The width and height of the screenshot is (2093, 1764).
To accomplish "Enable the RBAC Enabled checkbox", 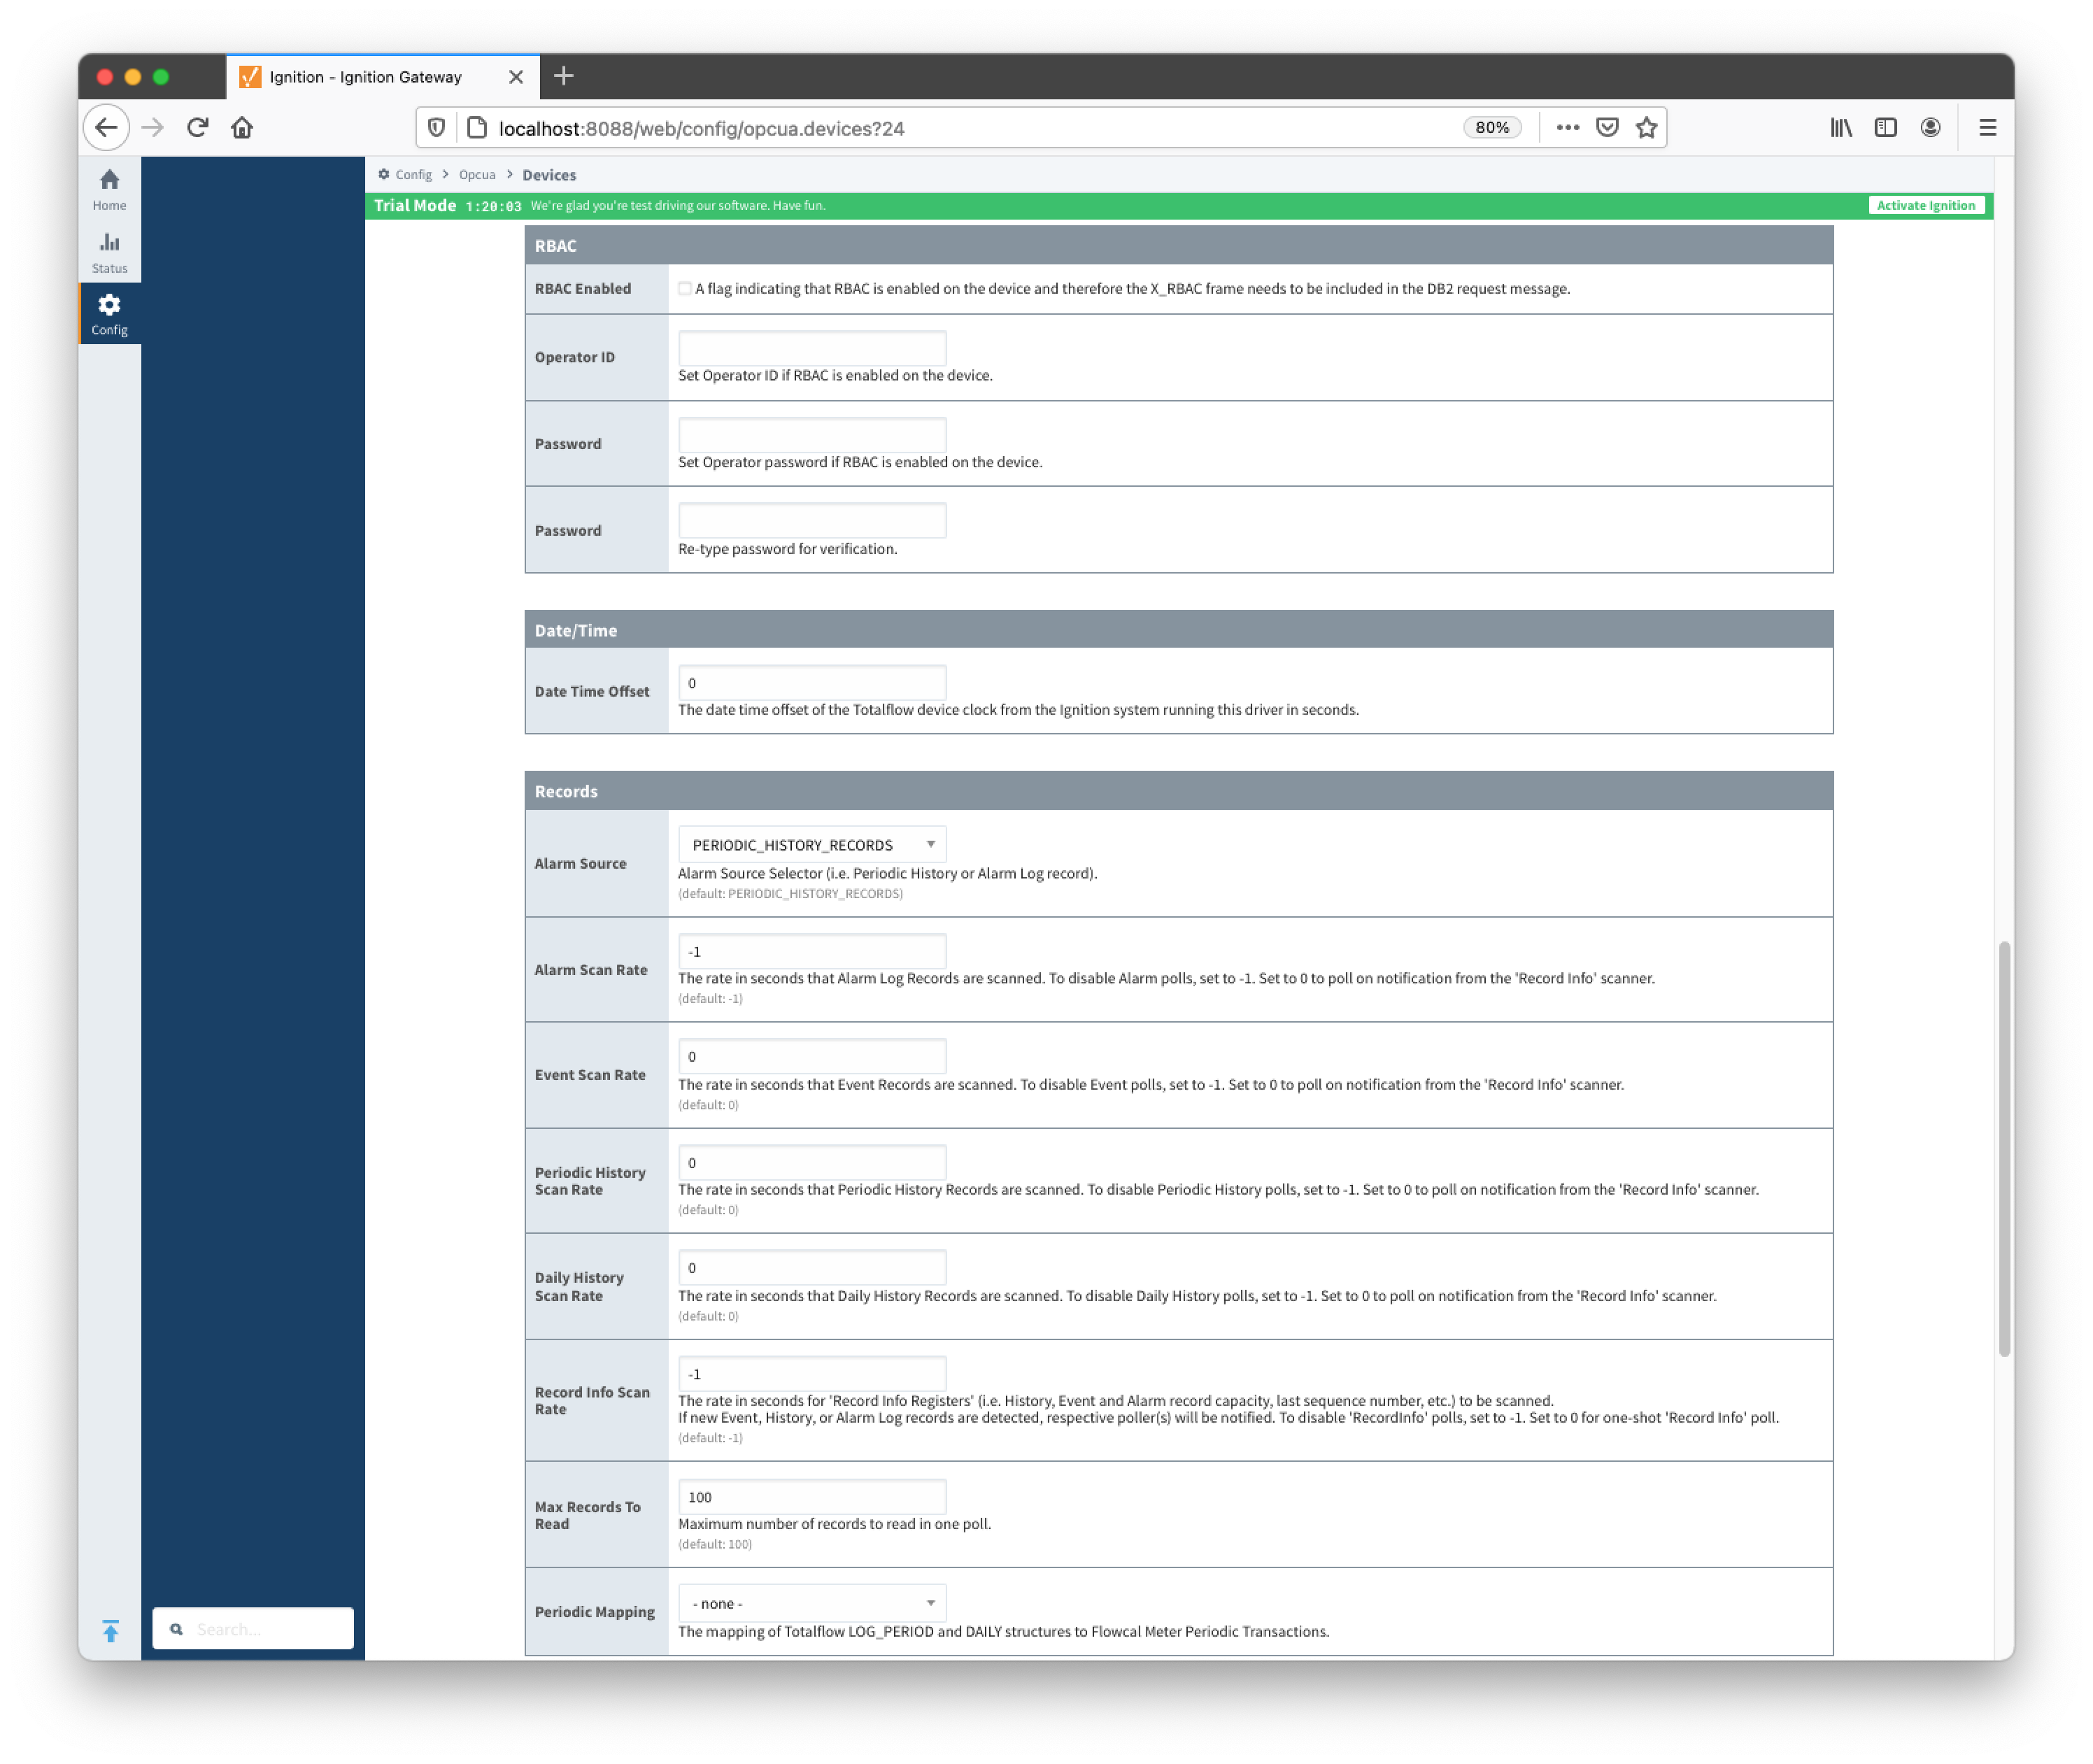I will click(685, 289).
